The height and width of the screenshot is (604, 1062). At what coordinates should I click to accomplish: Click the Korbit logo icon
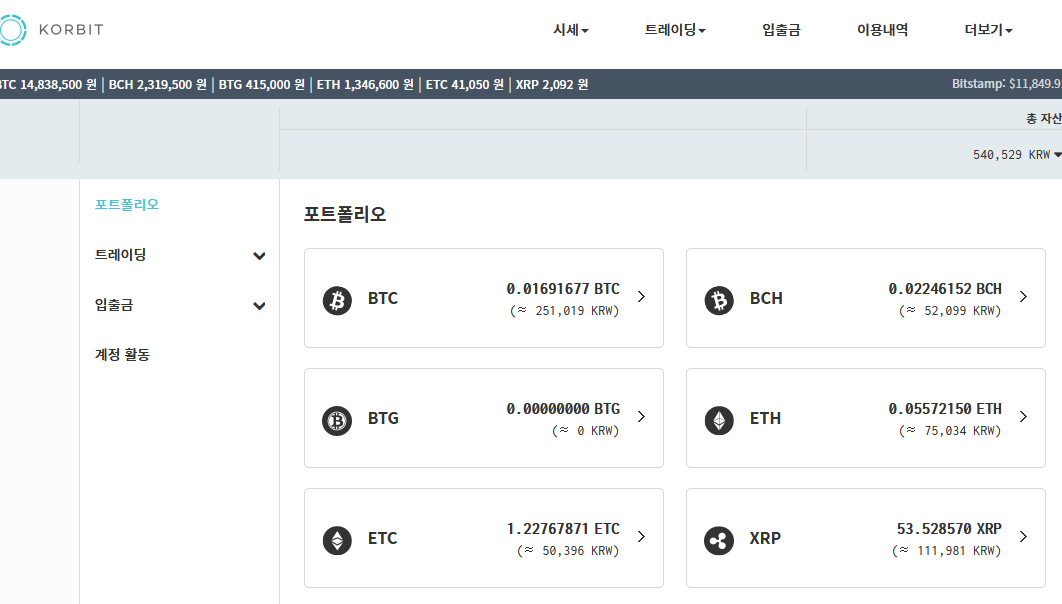pyautogui.click(x=12, y=30)
